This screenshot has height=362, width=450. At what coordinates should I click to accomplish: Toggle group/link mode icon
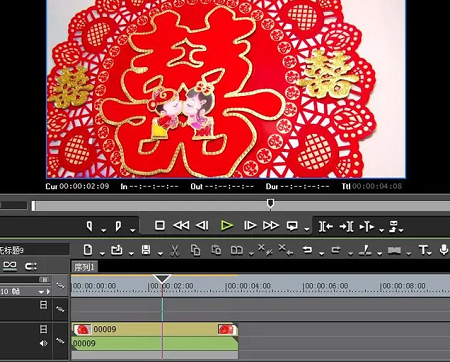[10, 266]
